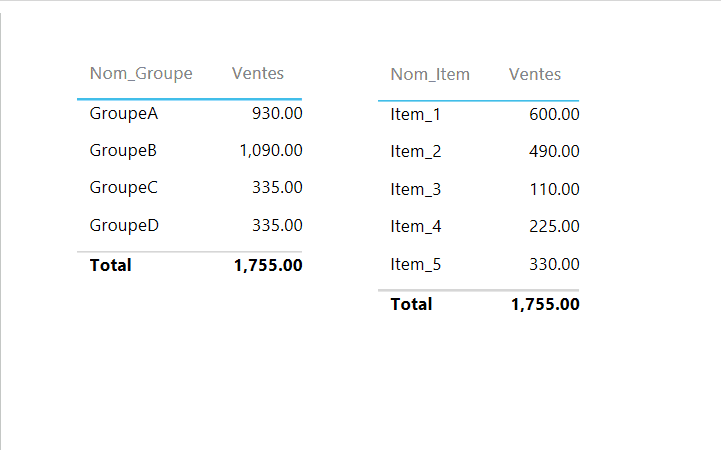Select the Item_1 row label
This screenshot has height=450, width=721.
coord(416,115)
